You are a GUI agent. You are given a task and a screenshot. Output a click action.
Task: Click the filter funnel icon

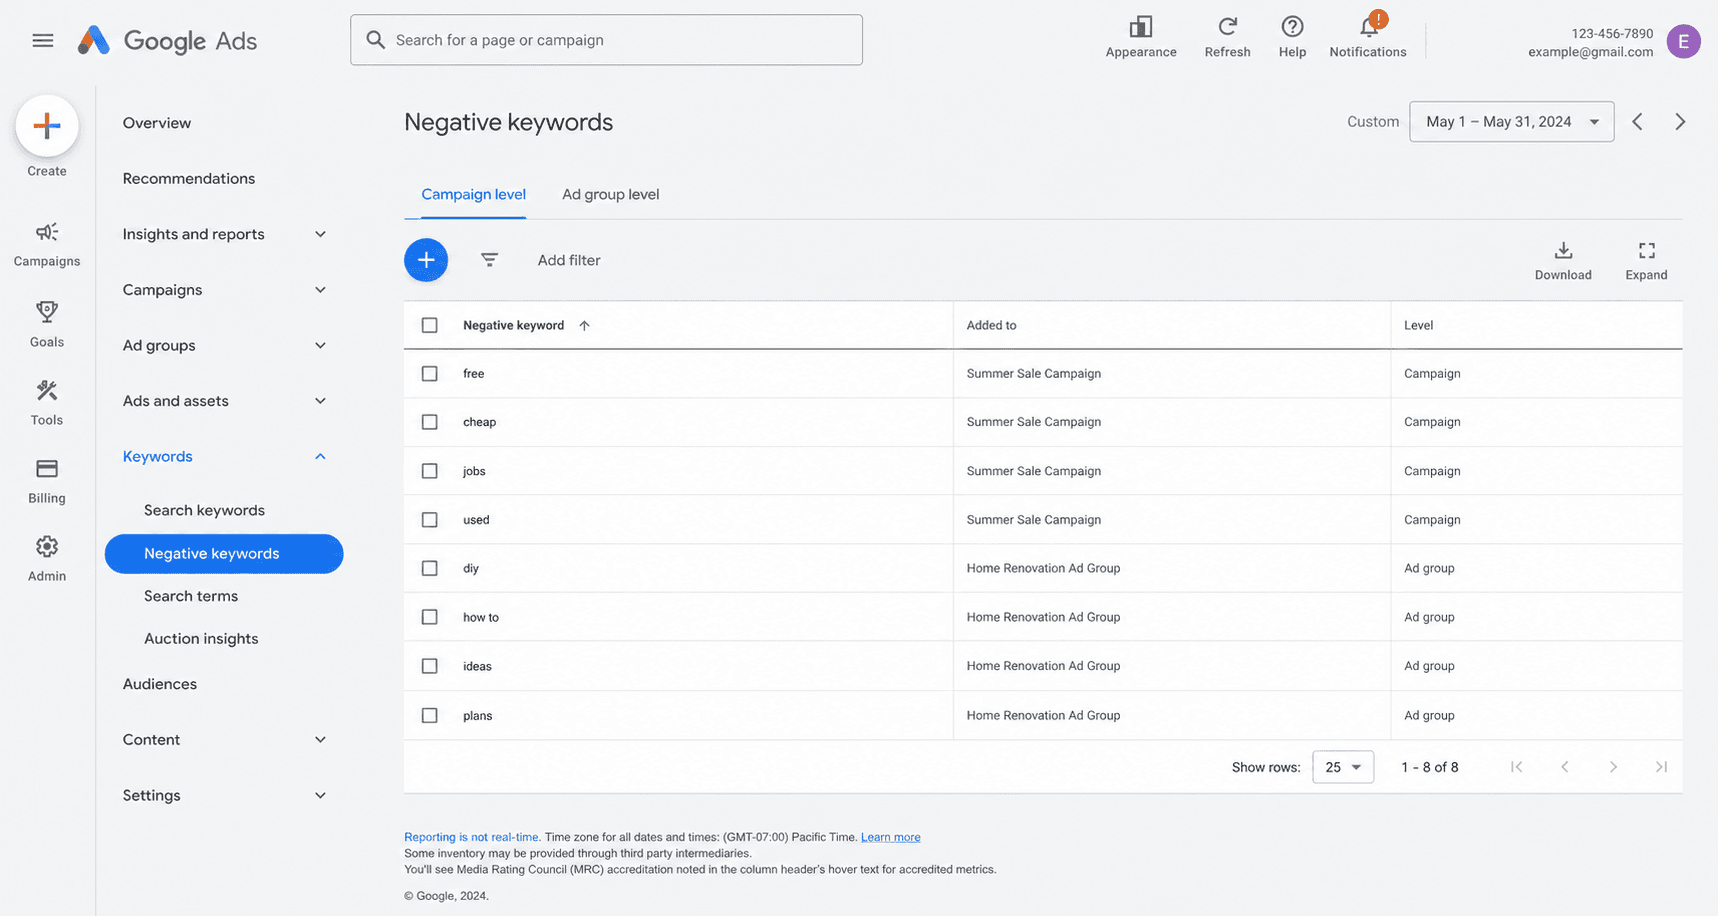489,260
